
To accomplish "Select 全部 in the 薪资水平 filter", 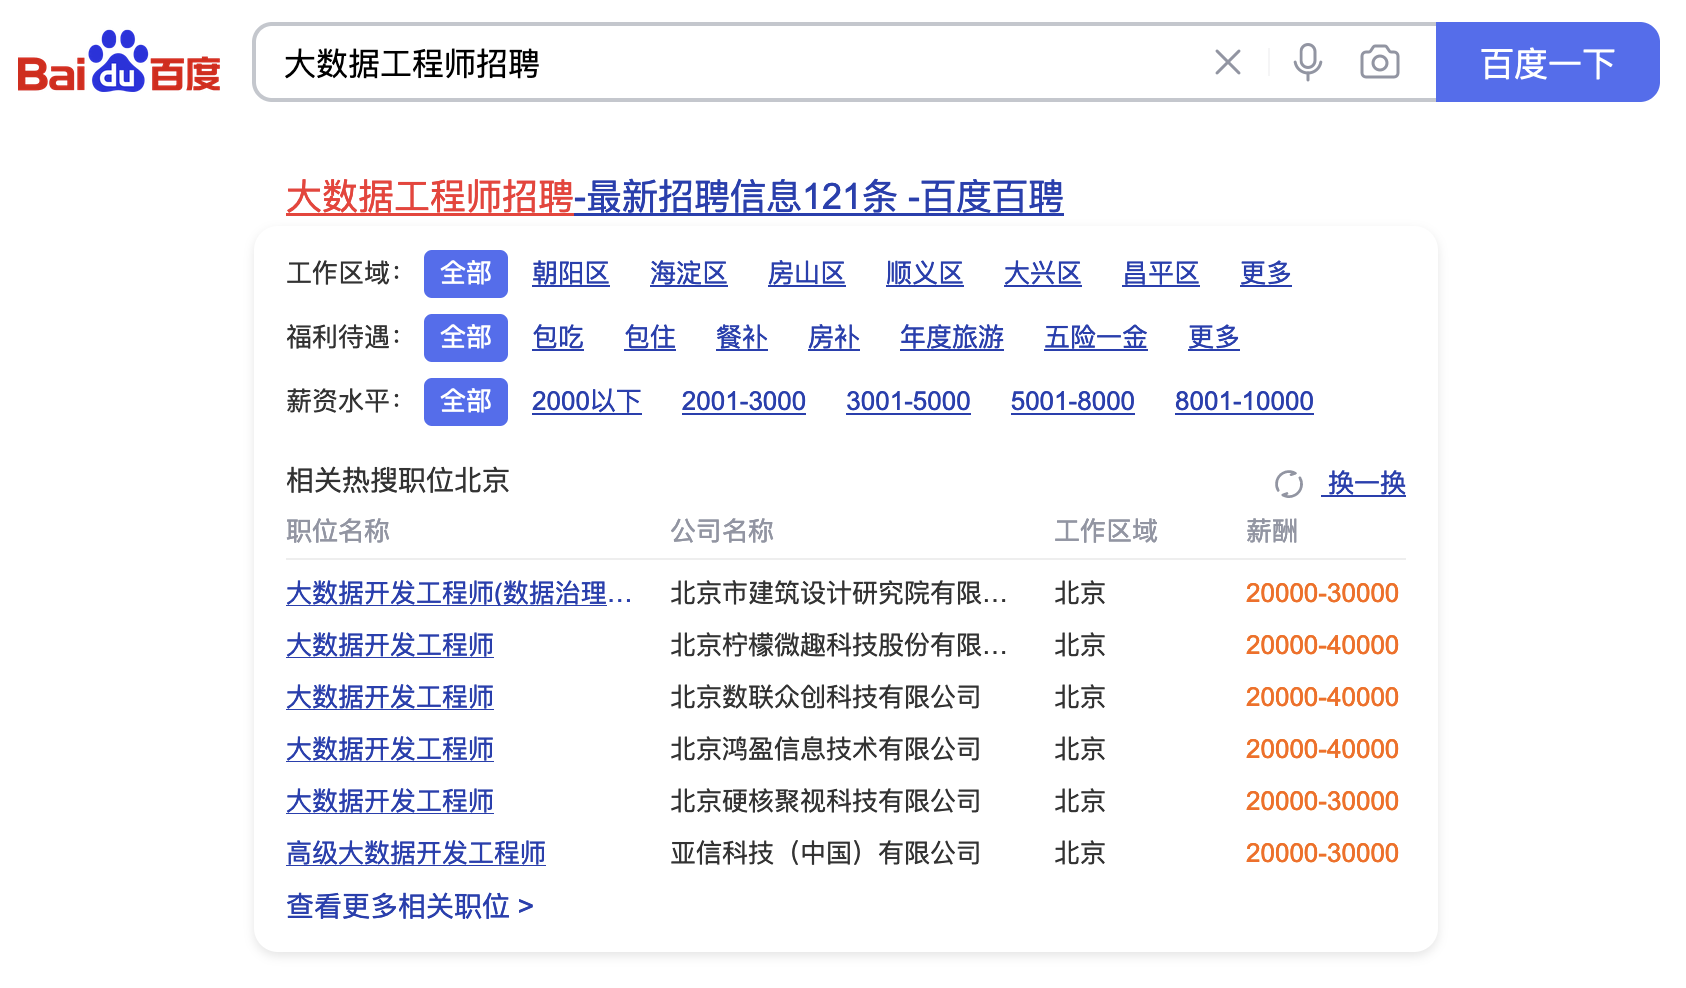I will point(465,402).
